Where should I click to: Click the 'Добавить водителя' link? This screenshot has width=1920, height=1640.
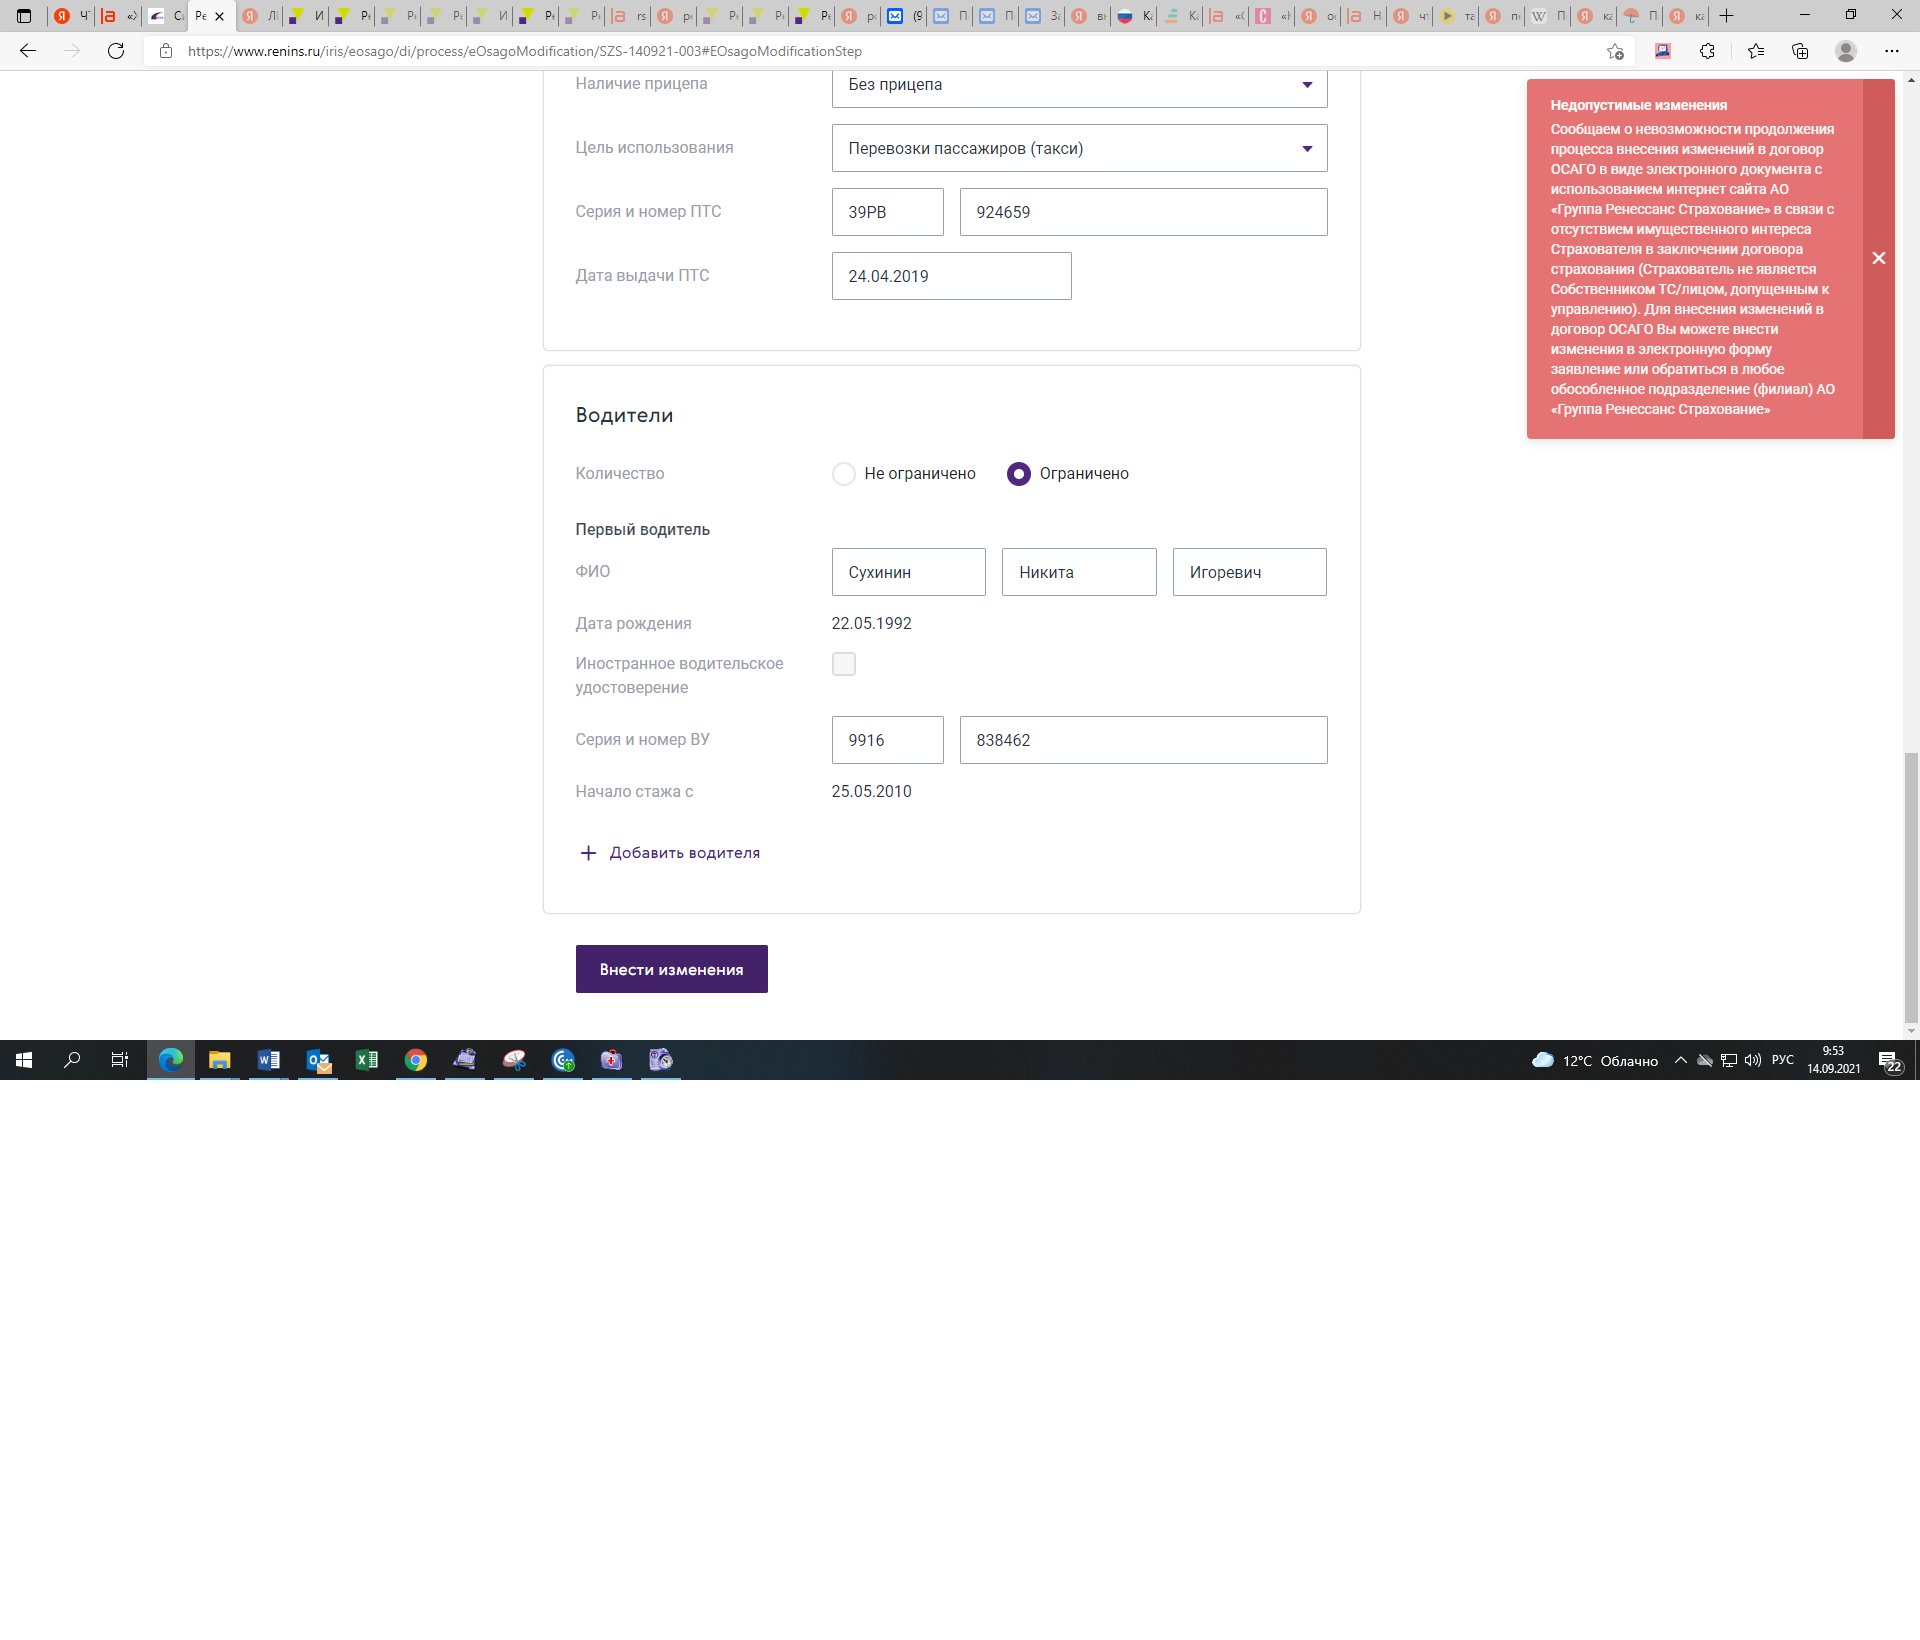(684, 853)
